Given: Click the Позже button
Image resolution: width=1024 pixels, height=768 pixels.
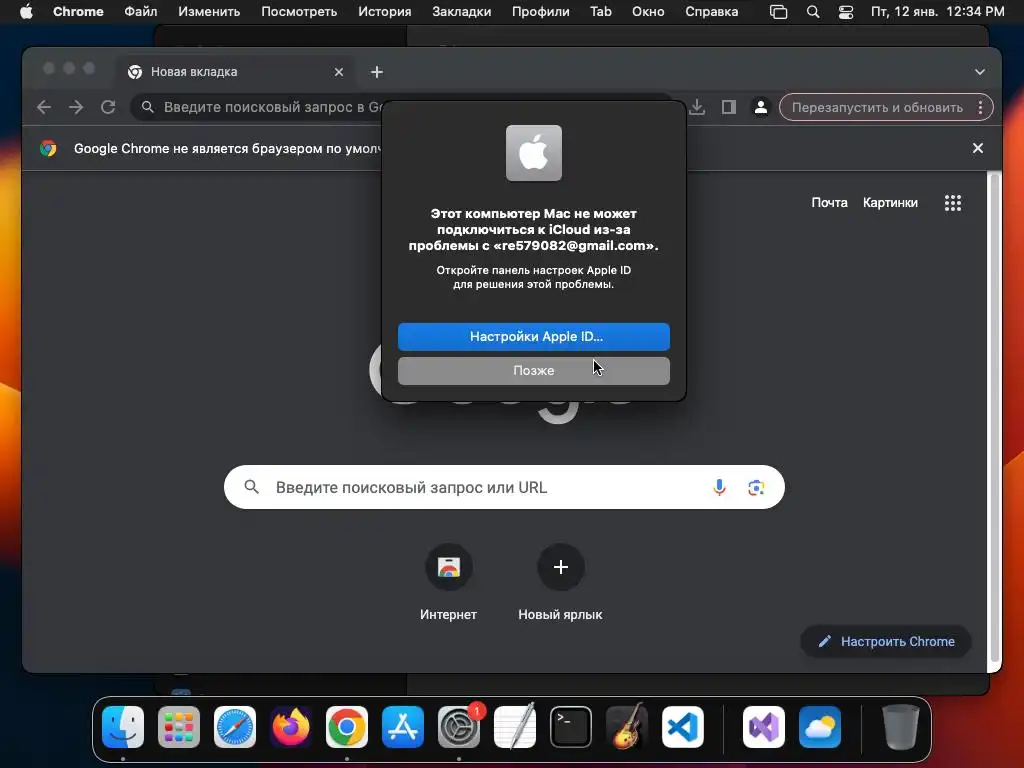Looking at the screenshot, I should [534, 370].
